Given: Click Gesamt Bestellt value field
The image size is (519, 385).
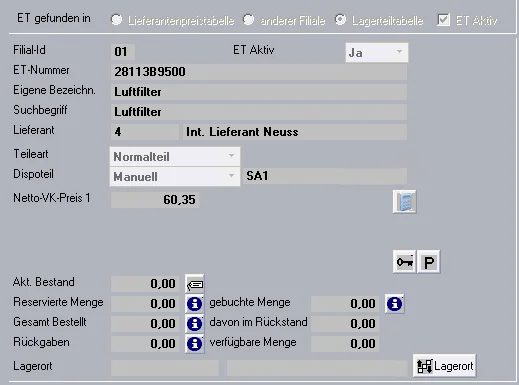Looking at the screenshot, I should point(145,324).
